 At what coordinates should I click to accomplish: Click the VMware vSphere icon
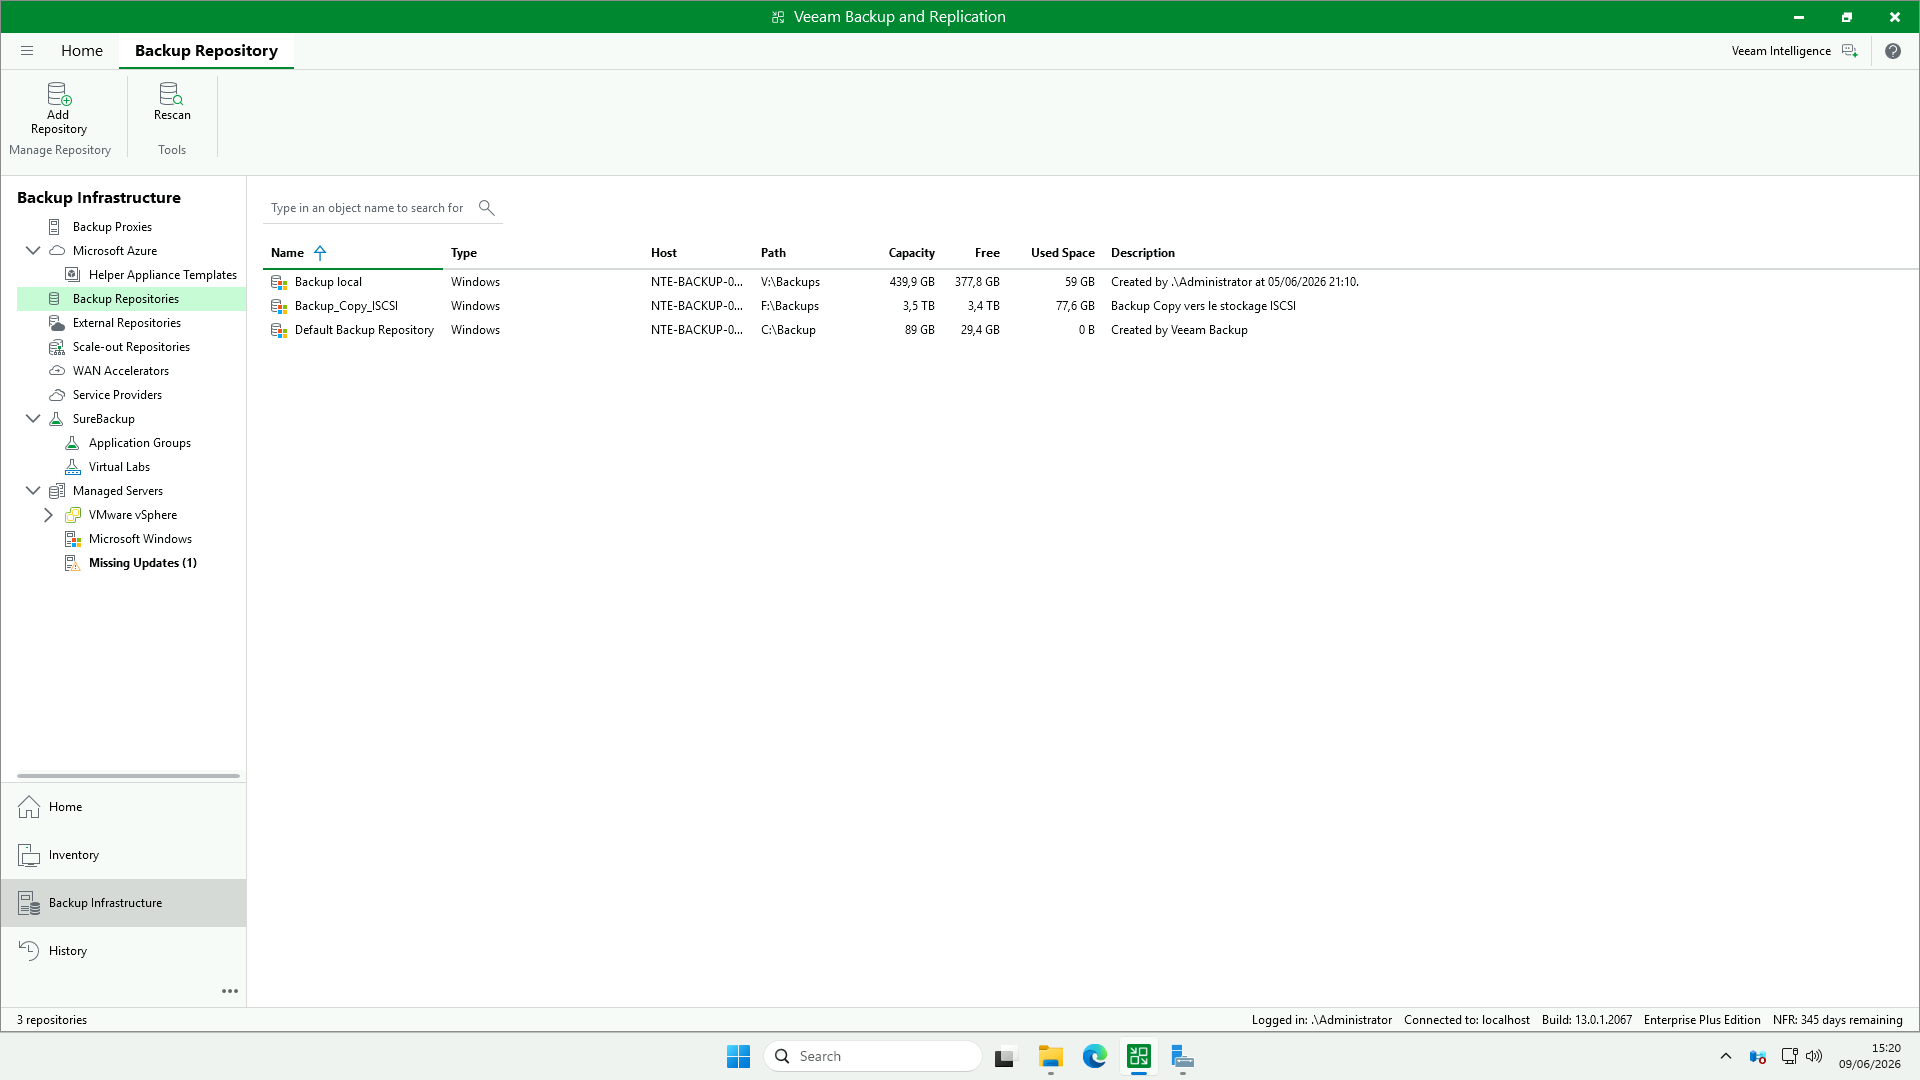click(x=72, y=515)
